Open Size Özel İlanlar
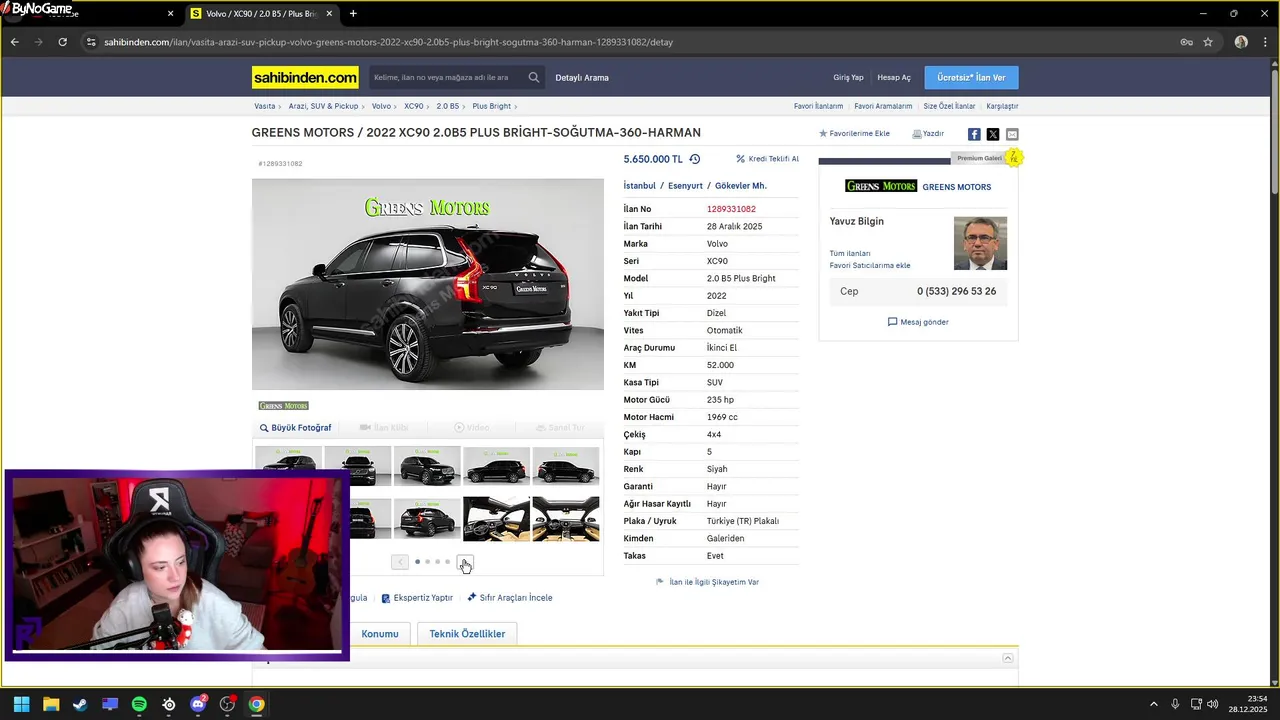The image size is (1280, 720). (x=949, y=106)
